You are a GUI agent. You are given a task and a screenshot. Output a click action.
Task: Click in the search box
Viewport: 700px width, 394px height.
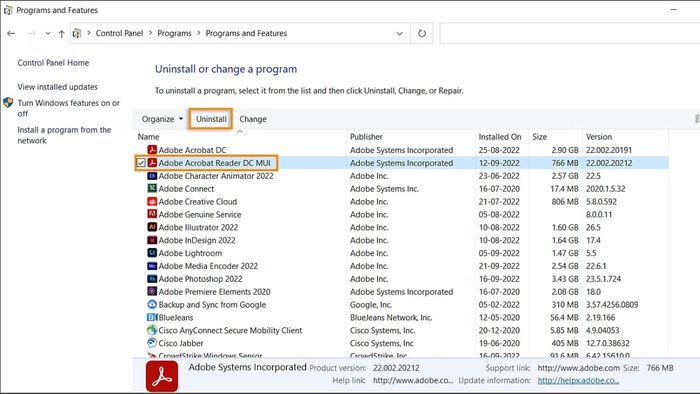[569, 33]
